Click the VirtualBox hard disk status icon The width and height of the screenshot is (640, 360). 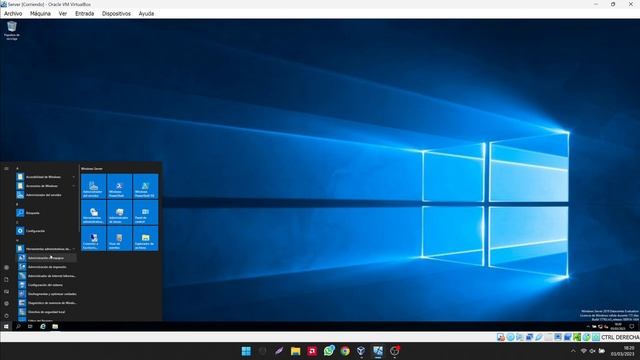coord(501,337)
